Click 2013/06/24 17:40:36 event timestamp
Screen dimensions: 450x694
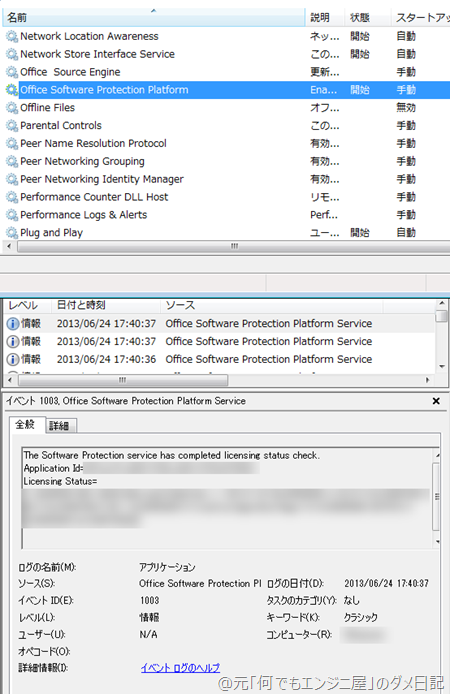tap(106, 359)
